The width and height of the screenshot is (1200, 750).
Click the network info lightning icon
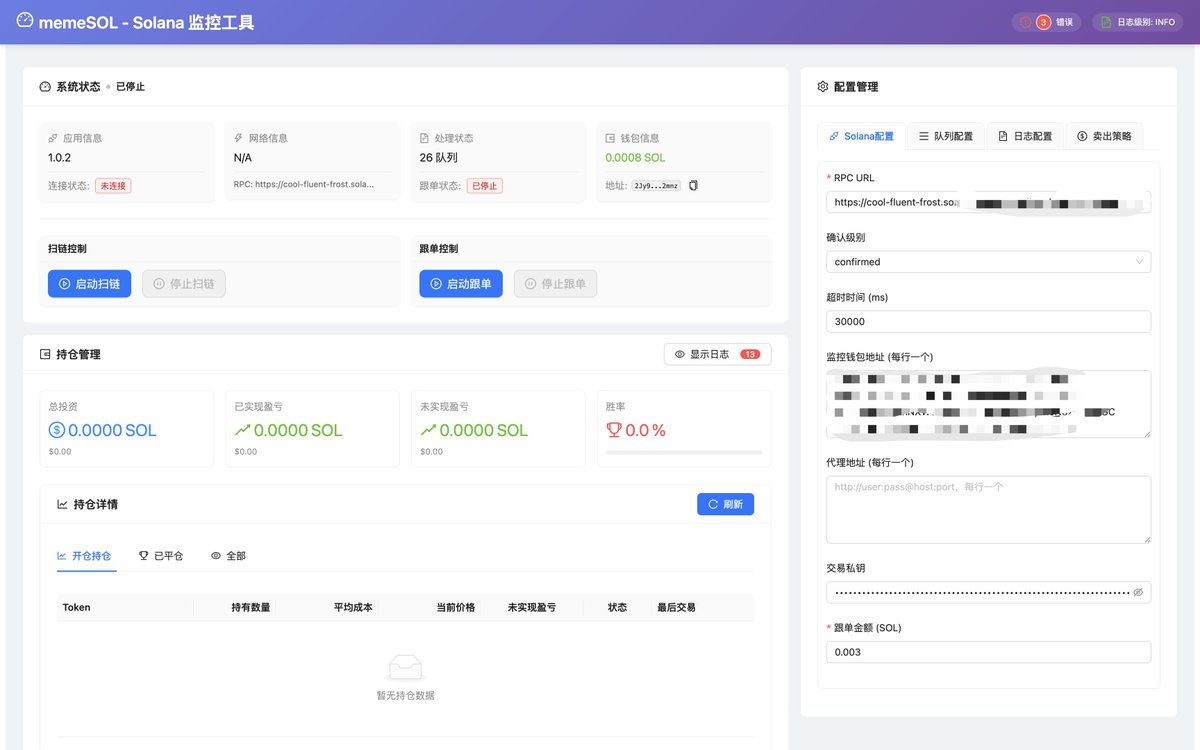(238, 138)
